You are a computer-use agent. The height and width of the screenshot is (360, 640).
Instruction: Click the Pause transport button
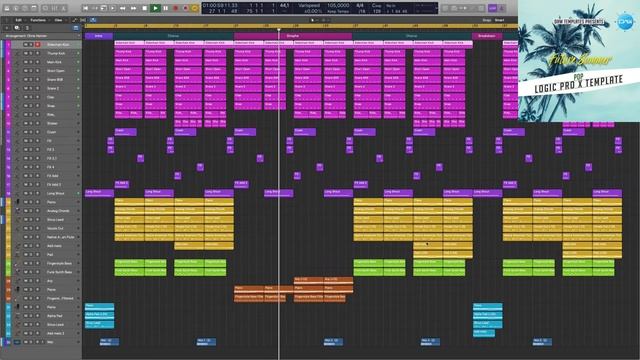pos(165,8)
